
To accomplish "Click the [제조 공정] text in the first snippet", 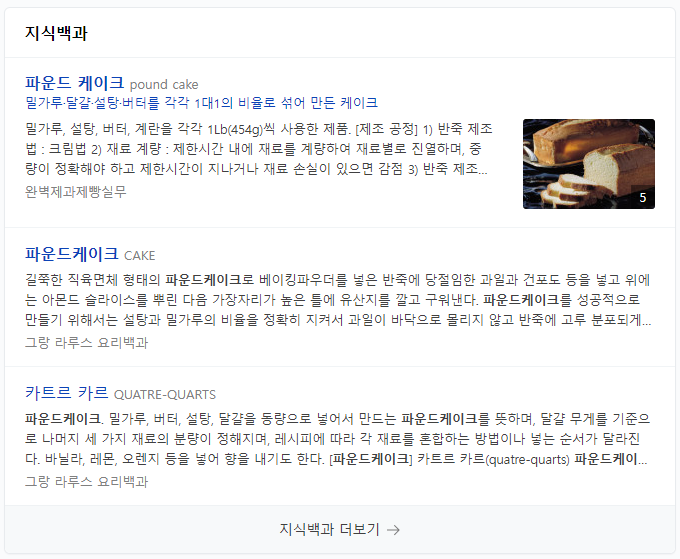I will [x=386, y=129].
